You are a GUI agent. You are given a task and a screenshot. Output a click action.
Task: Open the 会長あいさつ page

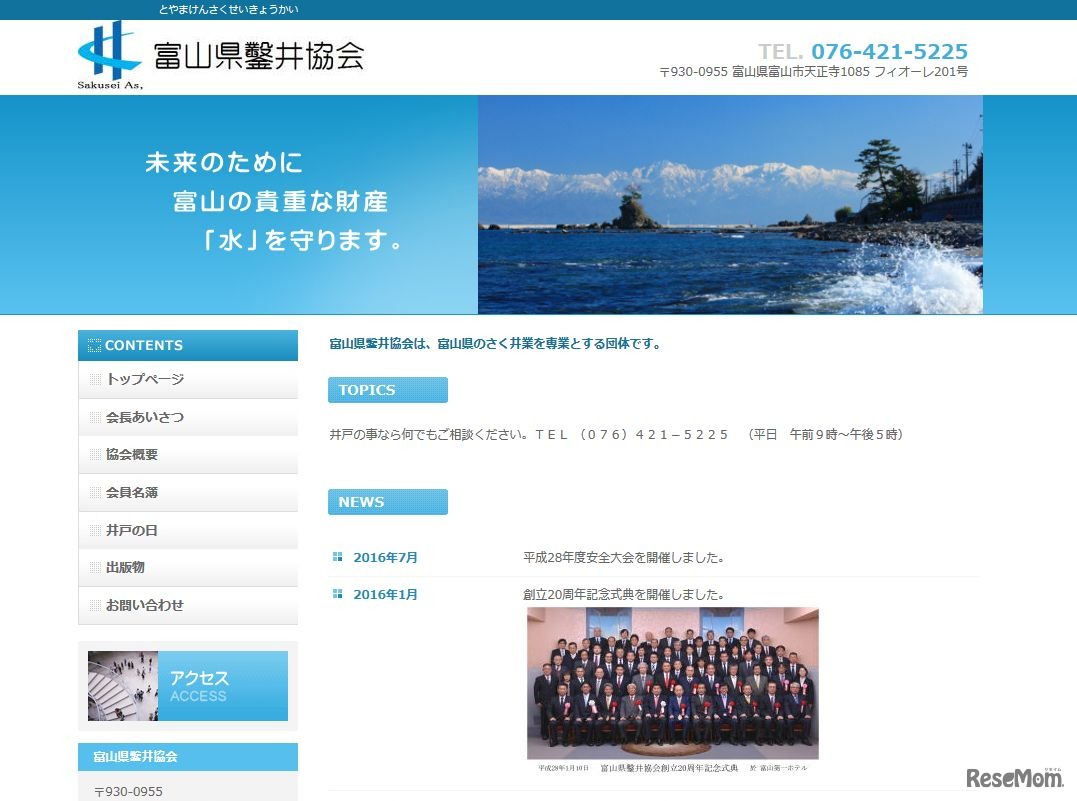point(188,417)
